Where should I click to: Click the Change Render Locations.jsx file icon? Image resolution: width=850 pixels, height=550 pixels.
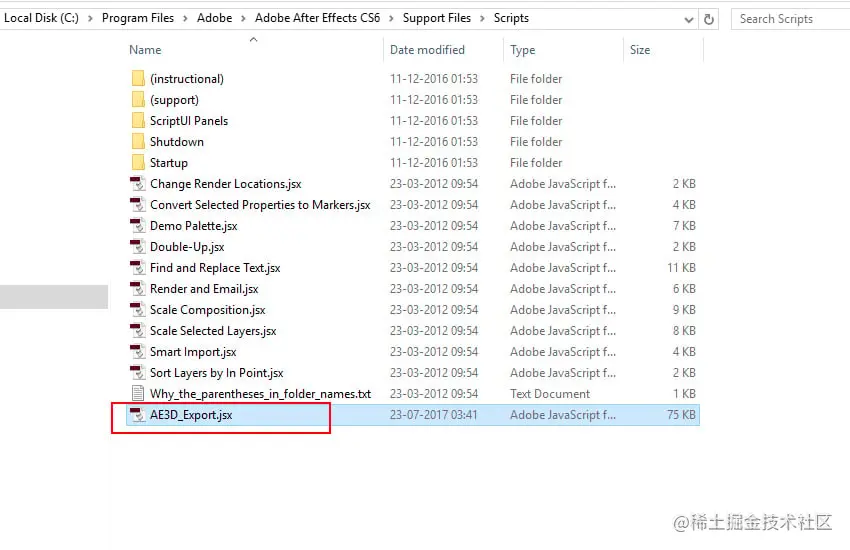point(138,184)
